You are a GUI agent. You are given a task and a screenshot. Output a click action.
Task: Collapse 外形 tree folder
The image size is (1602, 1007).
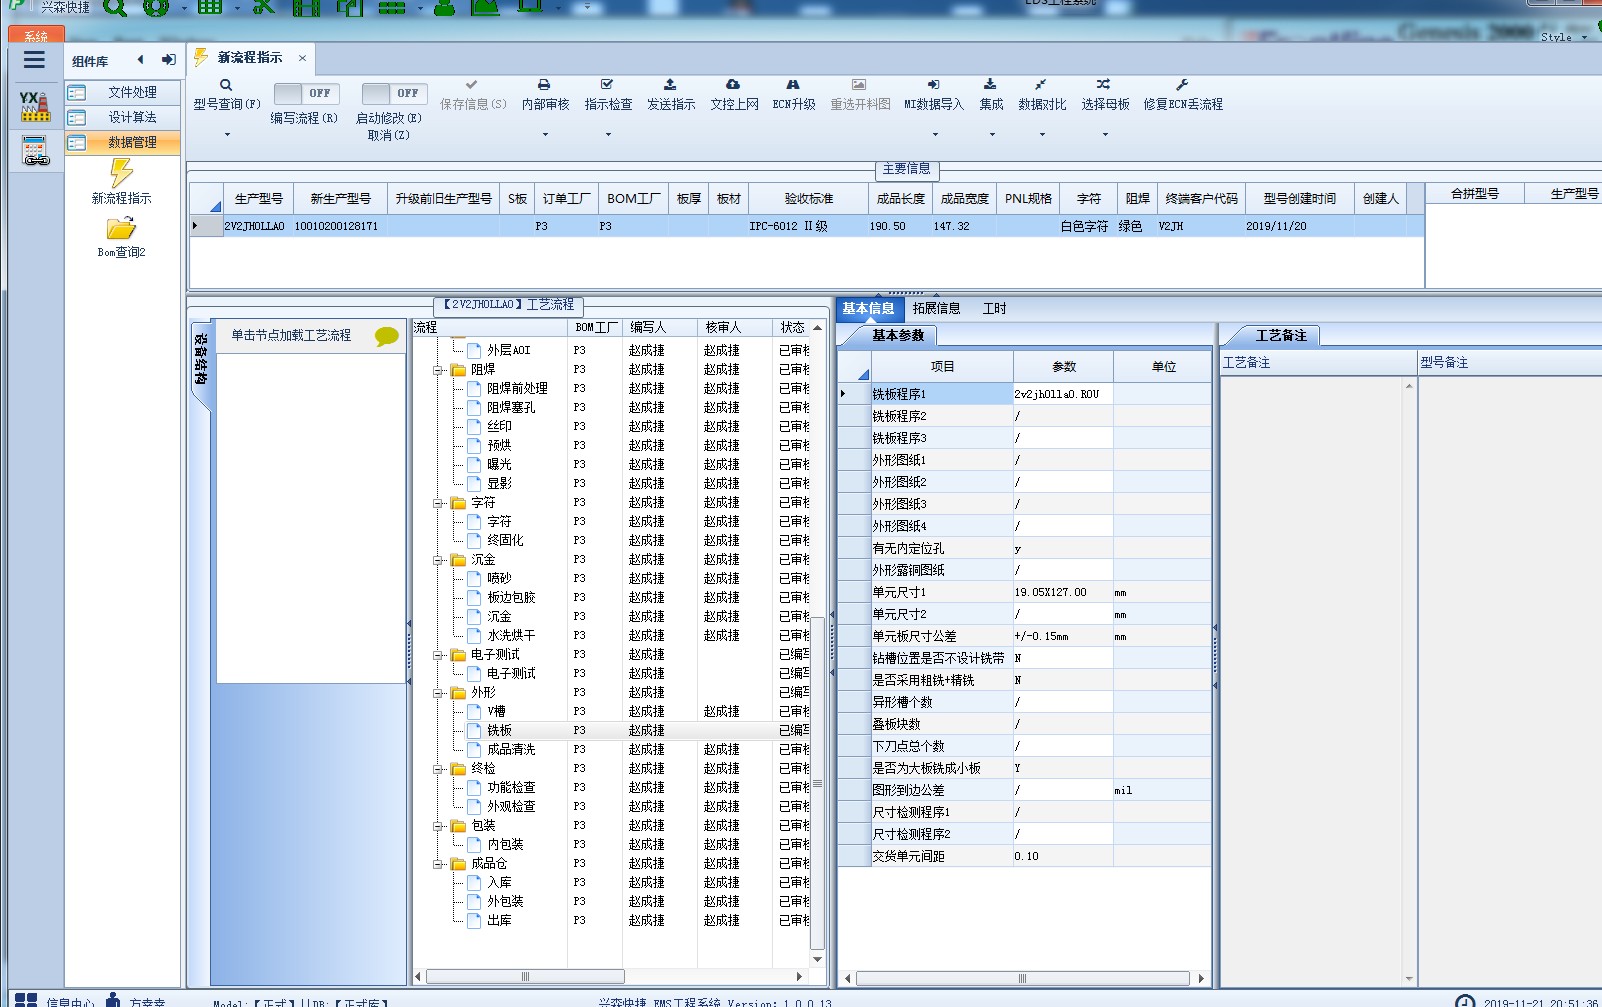point(438,693)
